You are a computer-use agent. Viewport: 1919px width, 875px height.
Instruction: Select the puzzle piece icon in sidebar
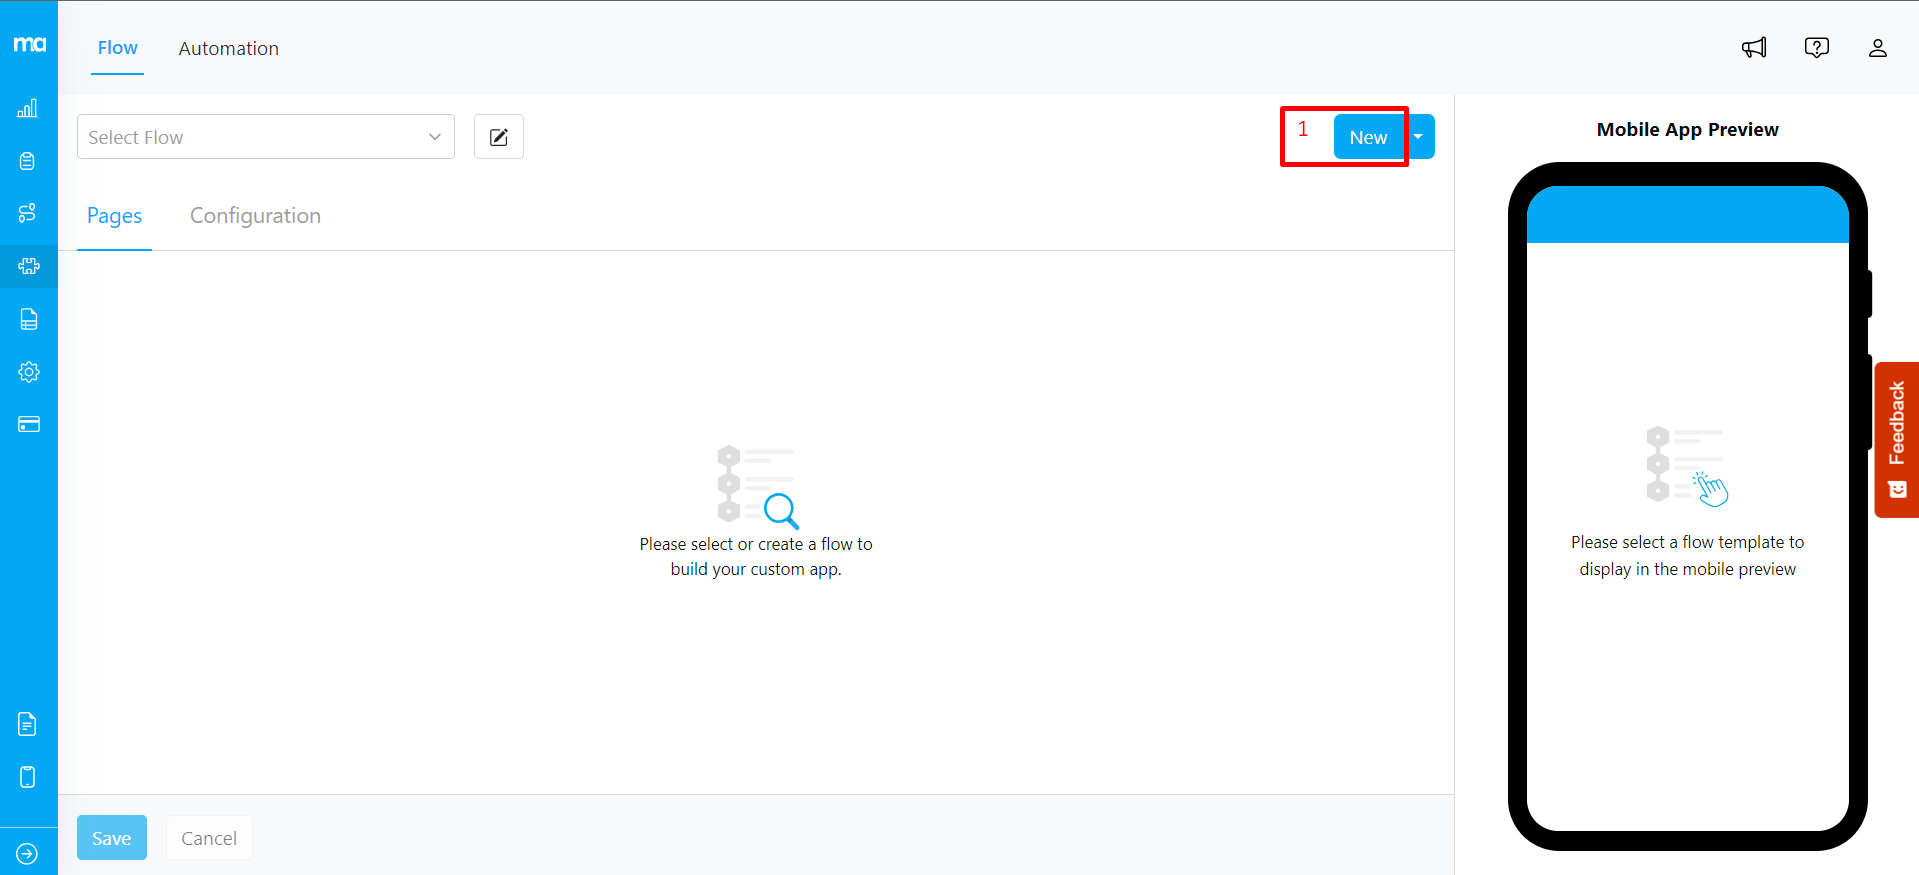coord(28,266)
